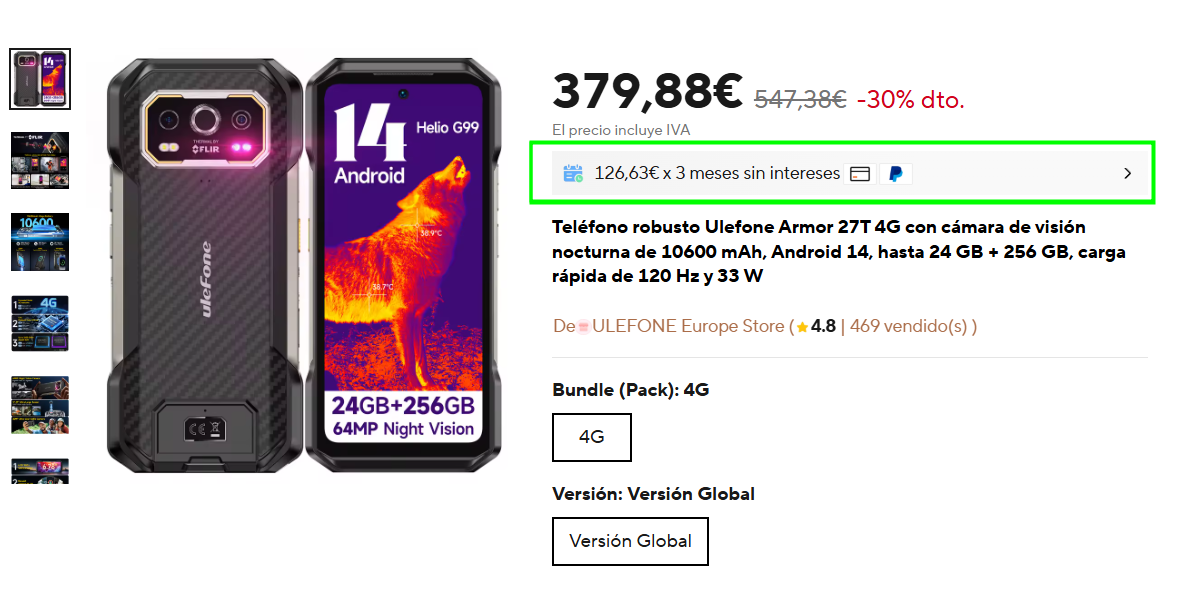Select the first product thumbnail

[40, 79]
